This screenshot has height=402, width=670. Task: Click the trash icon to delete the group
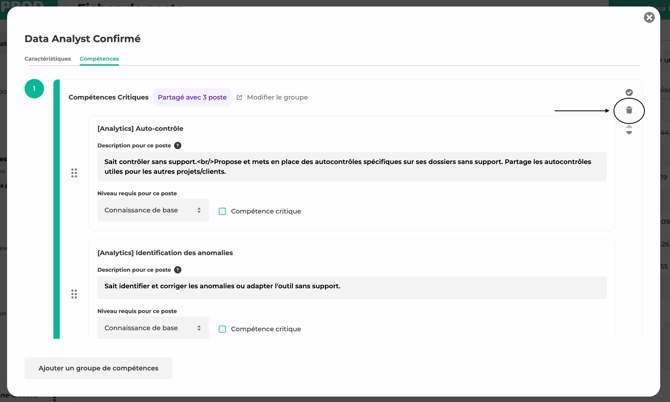click(x=629, y=110)
